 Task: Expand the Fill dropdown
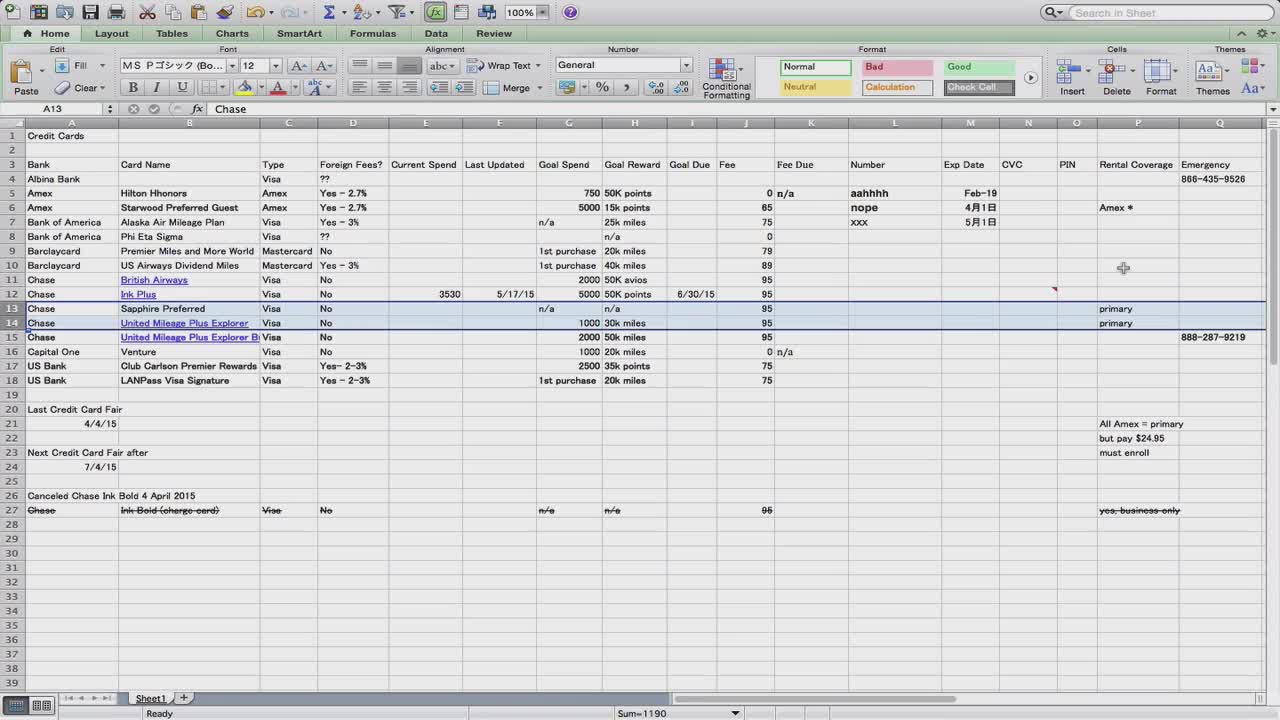pyautogui.click(x=102, y=66)
